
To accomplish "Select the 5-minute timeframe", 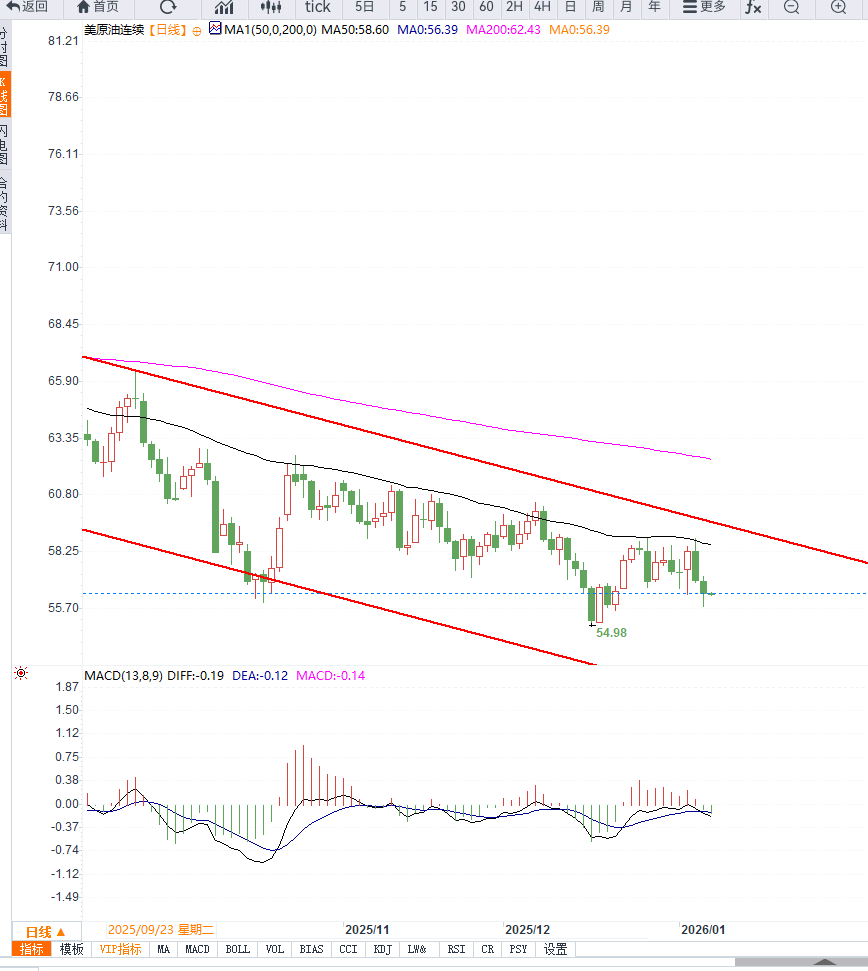I will click(402, 7).
